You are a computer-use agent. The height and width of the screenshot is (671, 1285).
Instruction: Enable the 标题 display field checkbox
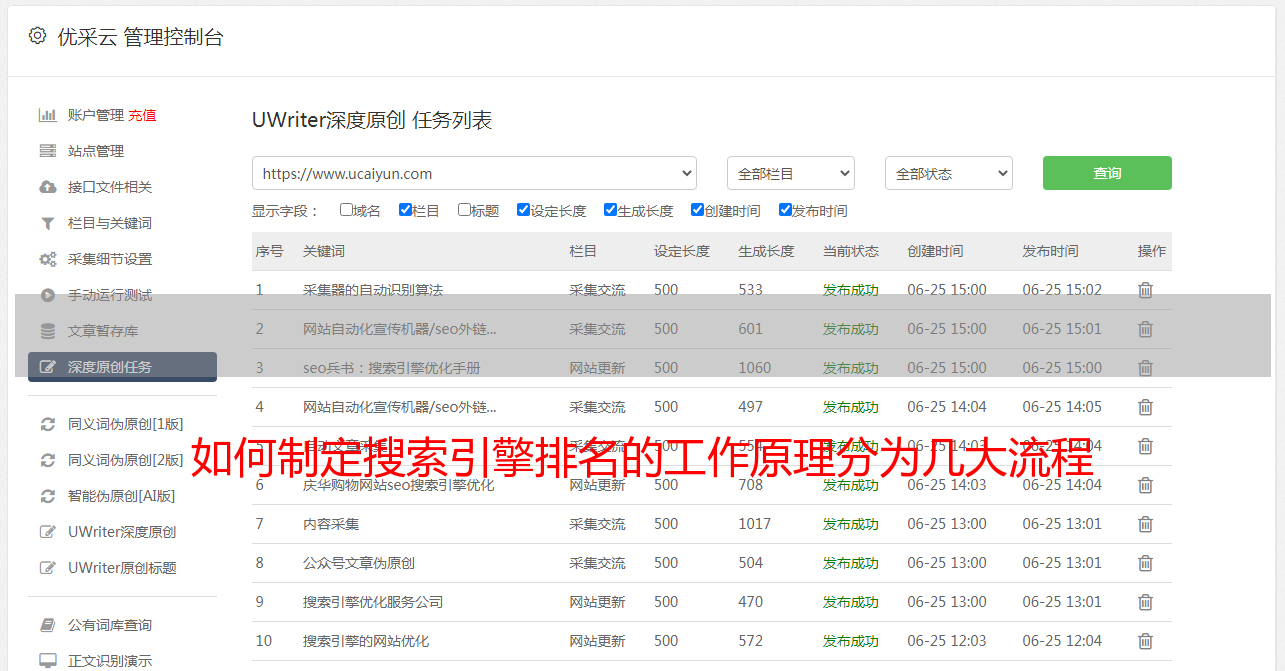464,210
